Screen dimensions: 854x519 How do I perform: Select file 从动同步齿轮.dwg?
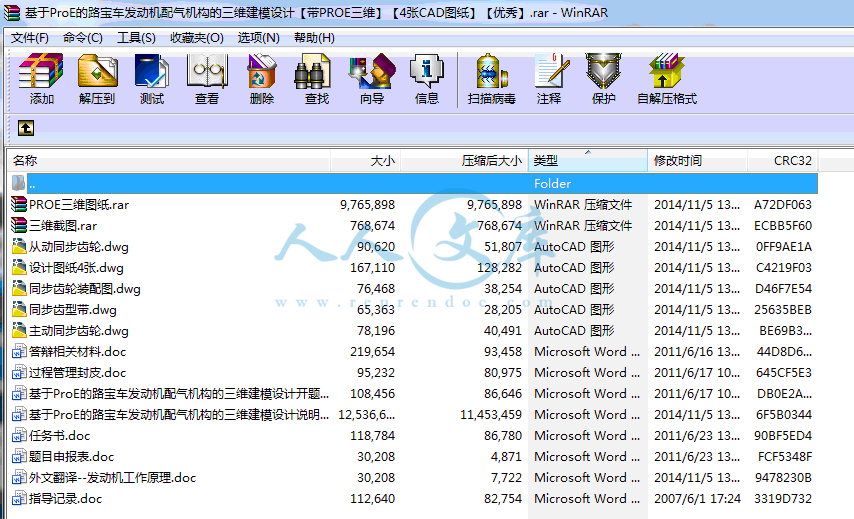point(79,247)
